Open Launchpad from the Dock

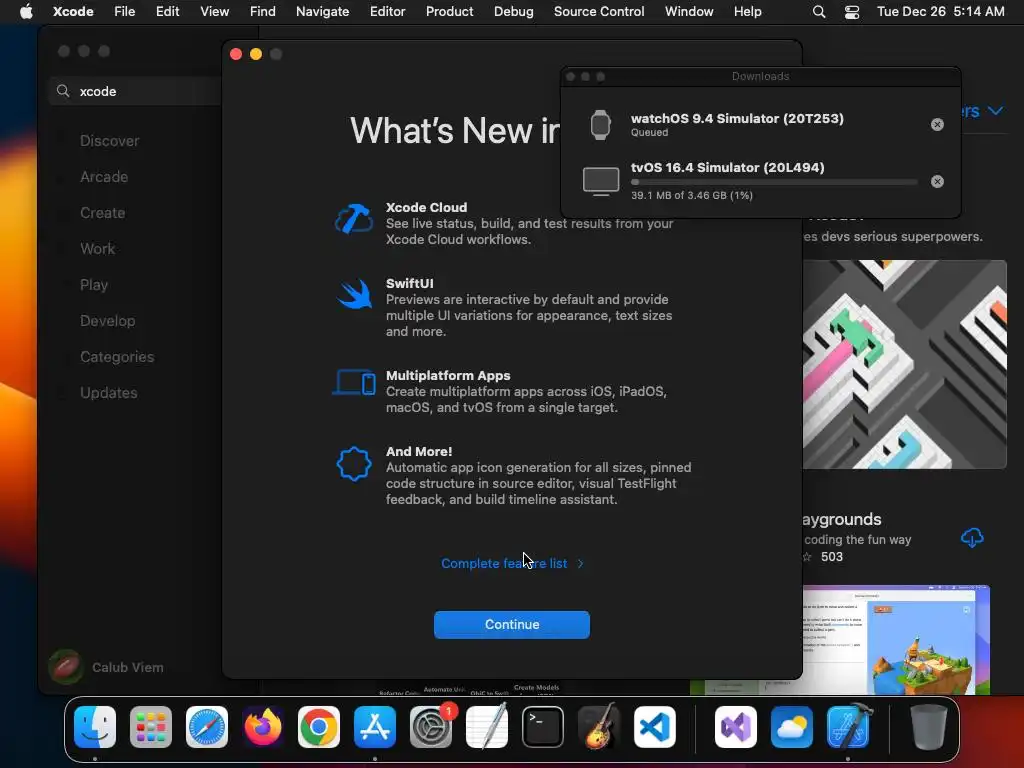click(x=151, y=727)
